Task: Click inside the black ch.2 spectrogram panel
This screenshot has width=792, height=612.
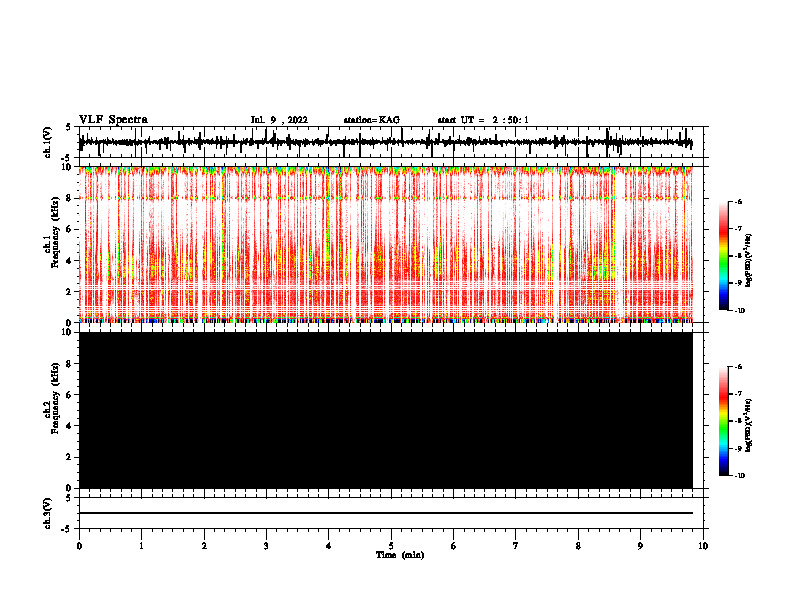Action: [385, 410]
